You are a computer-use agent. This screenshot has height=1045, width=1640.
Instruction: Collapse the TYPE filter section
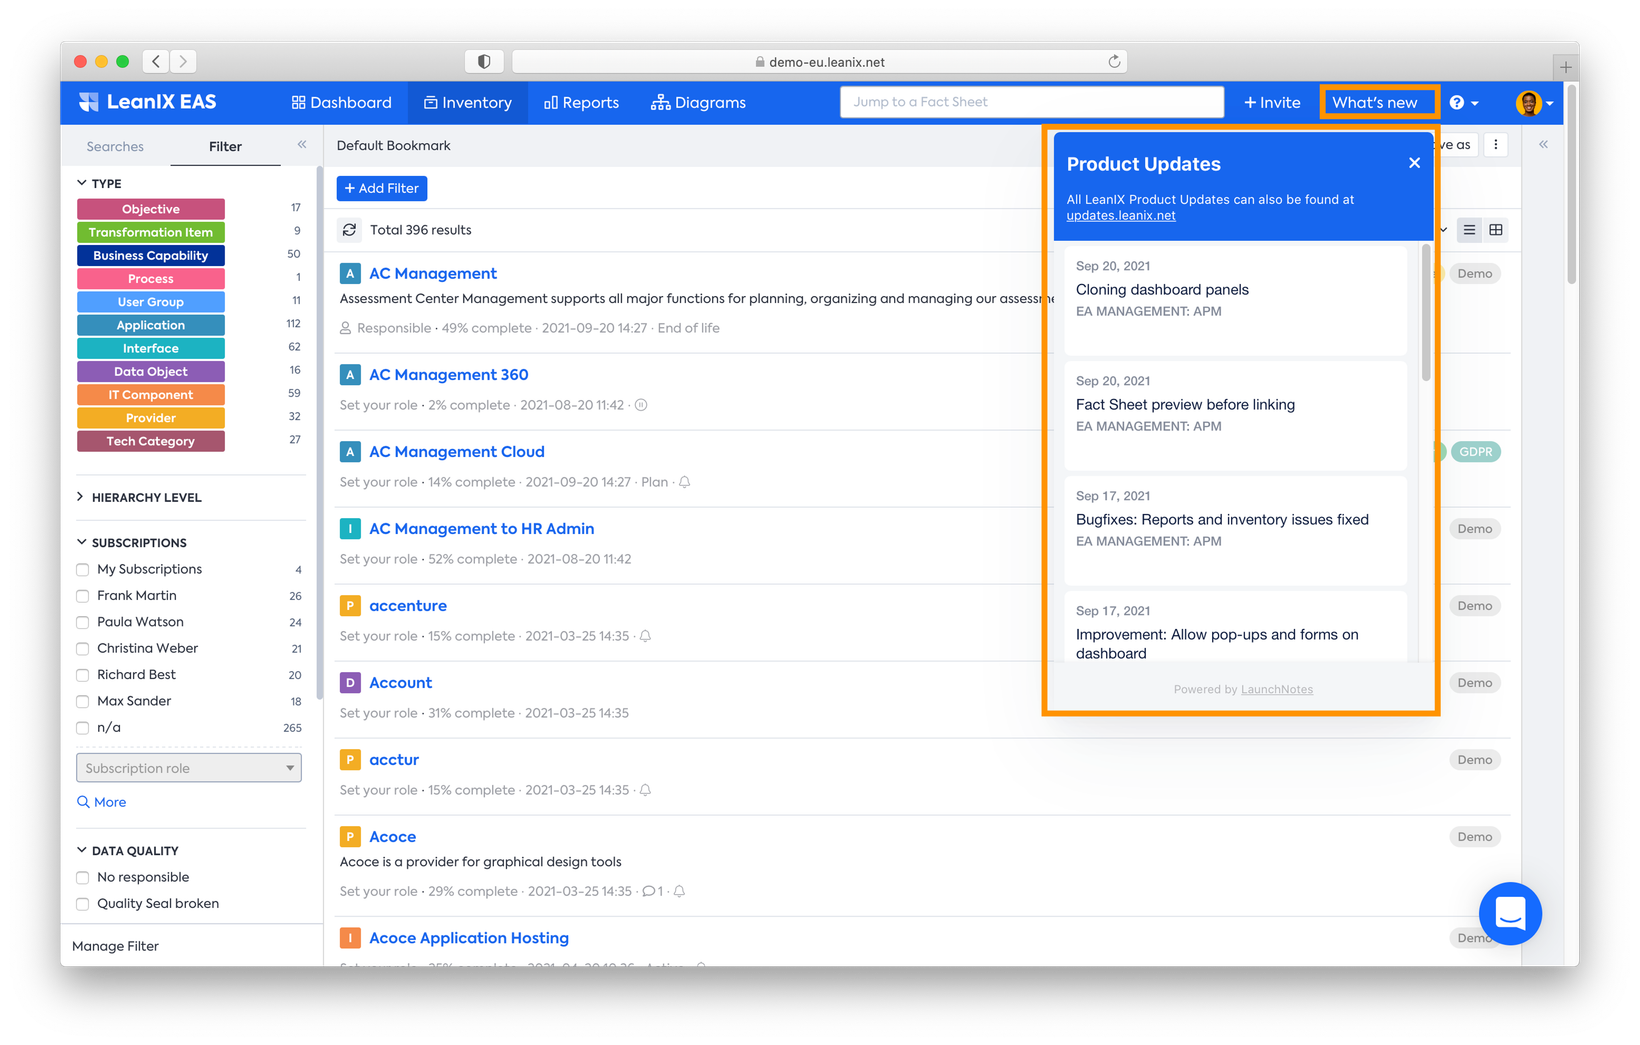click(99, 184)
